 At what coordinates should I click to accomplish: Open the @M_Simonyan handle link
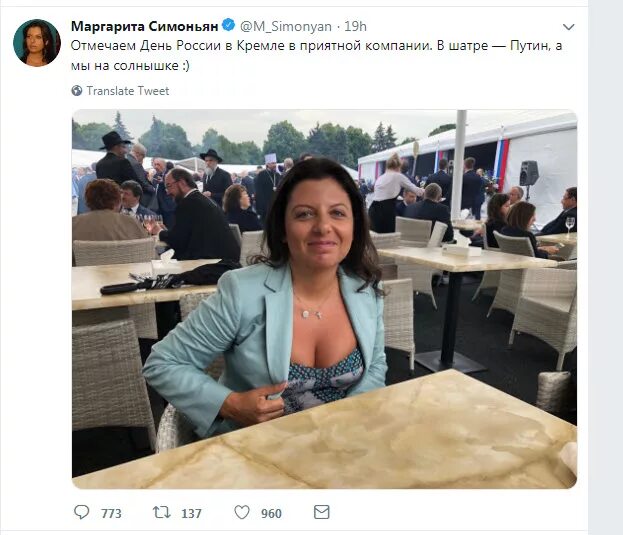point(286,27)
